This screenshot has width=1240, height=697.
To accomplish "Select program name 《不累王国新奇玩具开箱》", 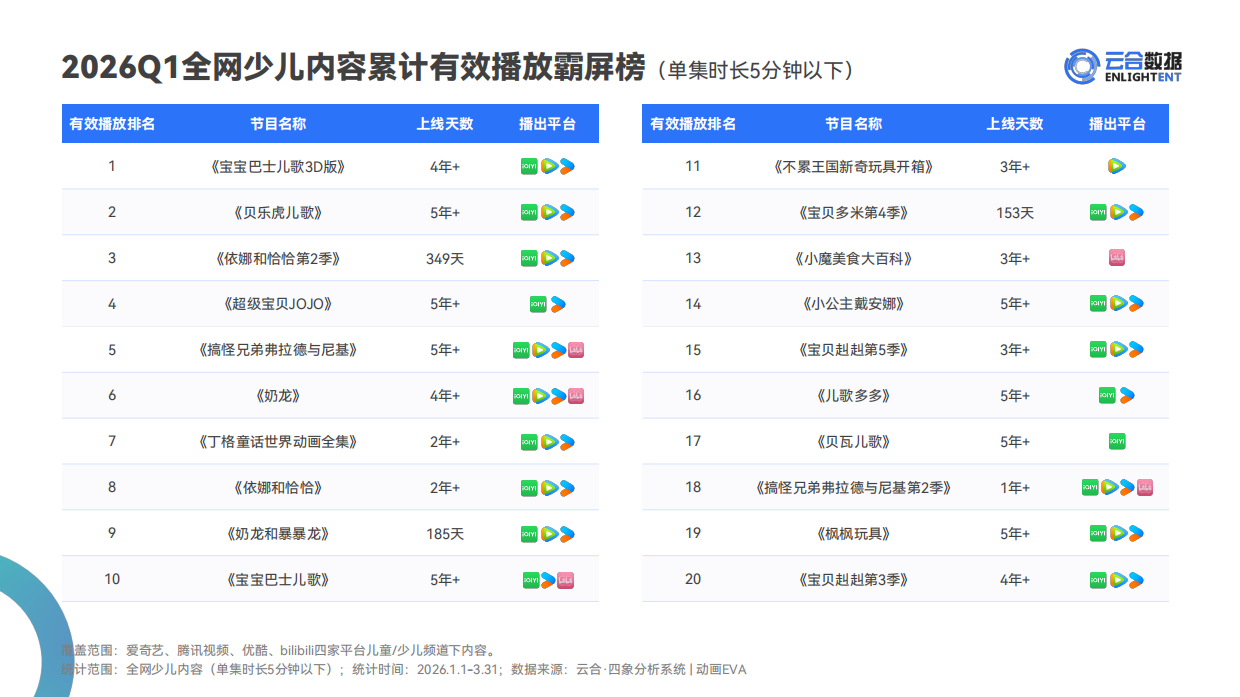I will (853, 166).
